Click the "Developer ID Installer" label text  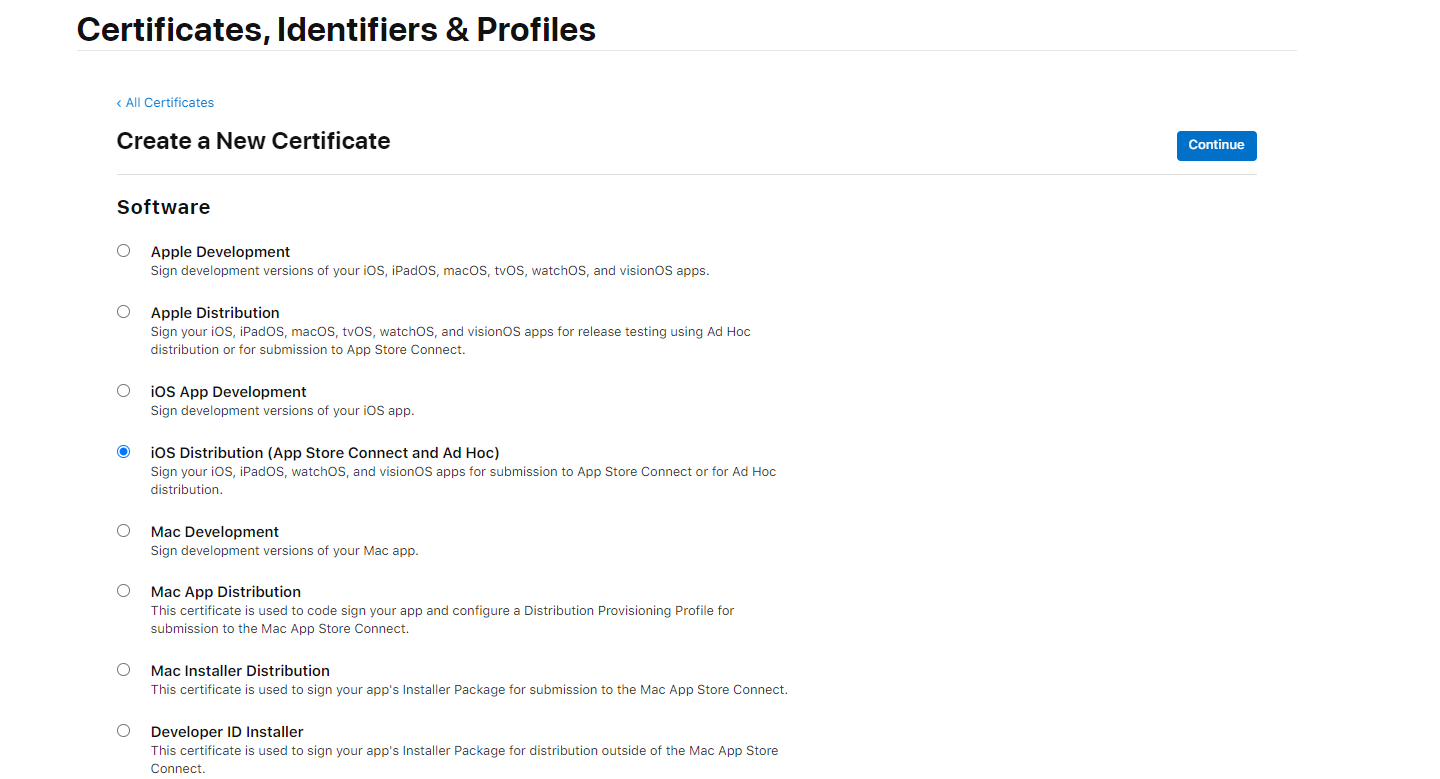pos(227,732)
